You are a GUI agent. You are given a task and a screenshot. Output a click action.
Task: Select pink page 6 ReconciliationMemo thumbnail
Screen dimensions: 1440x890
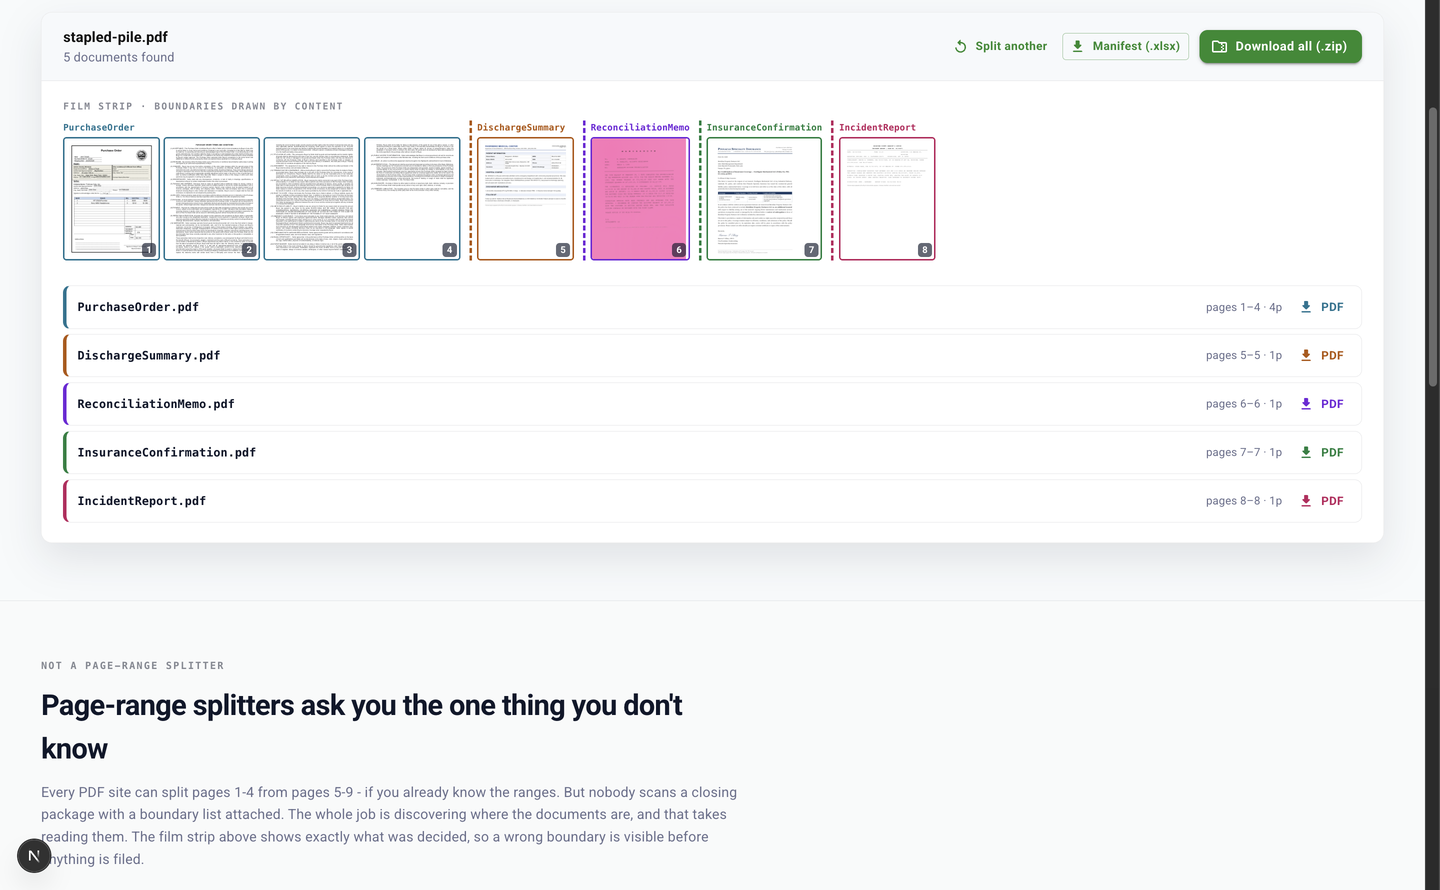click(x=640, y=199)
